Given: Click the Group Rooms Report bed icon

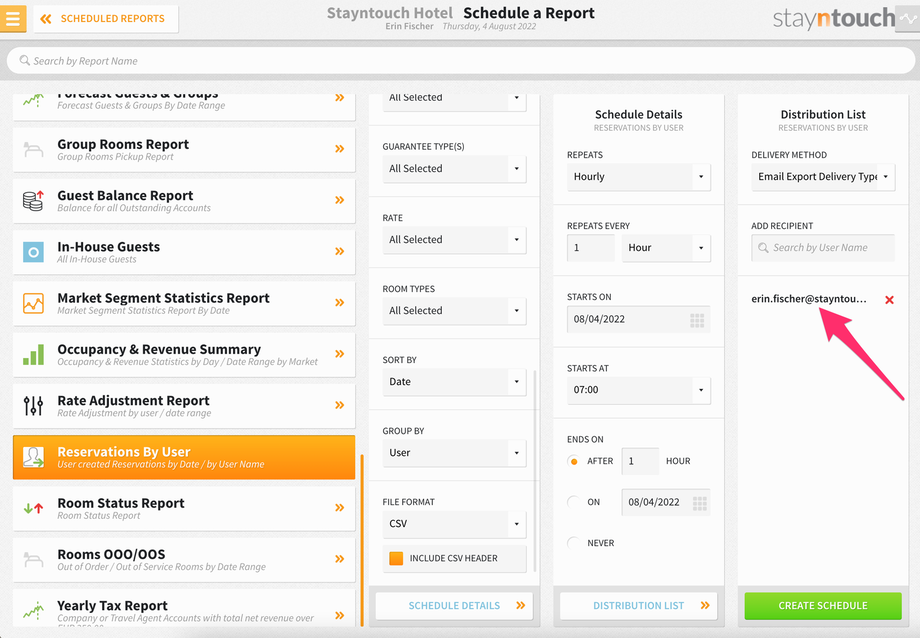Looking at the screenshot, I should [x=33, y=150].
